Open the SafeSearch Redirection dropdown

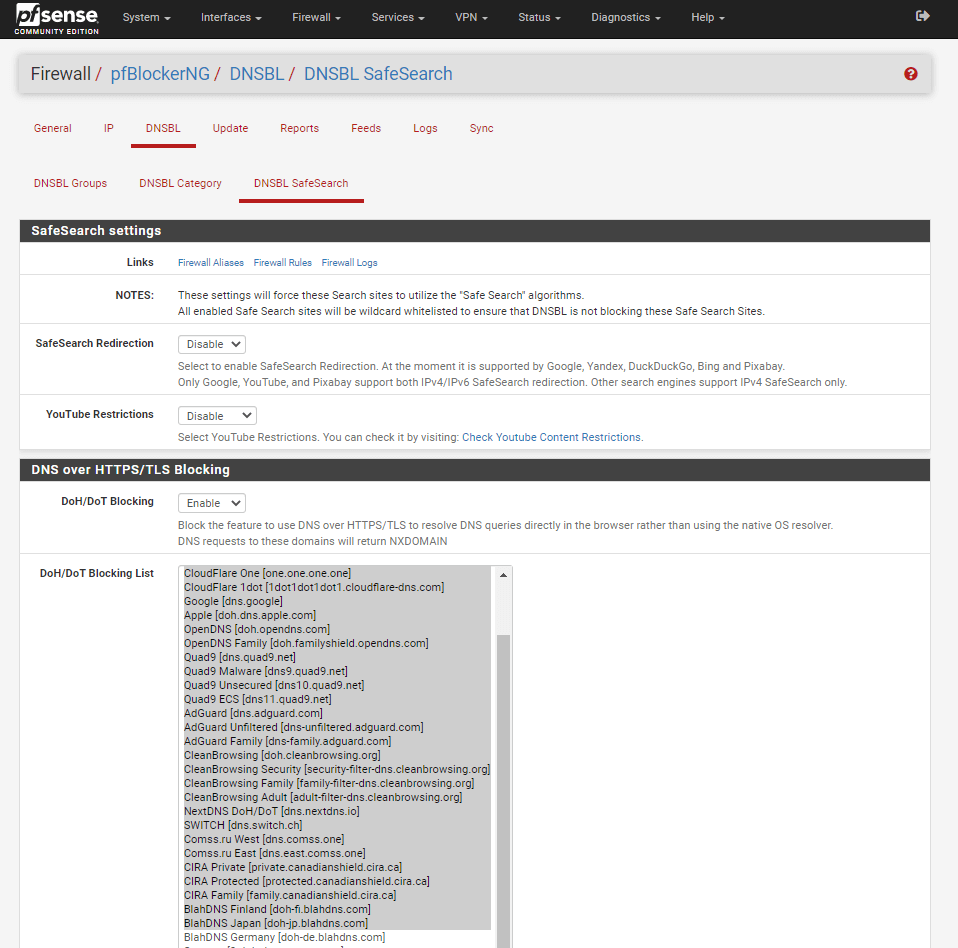point(211,344)
